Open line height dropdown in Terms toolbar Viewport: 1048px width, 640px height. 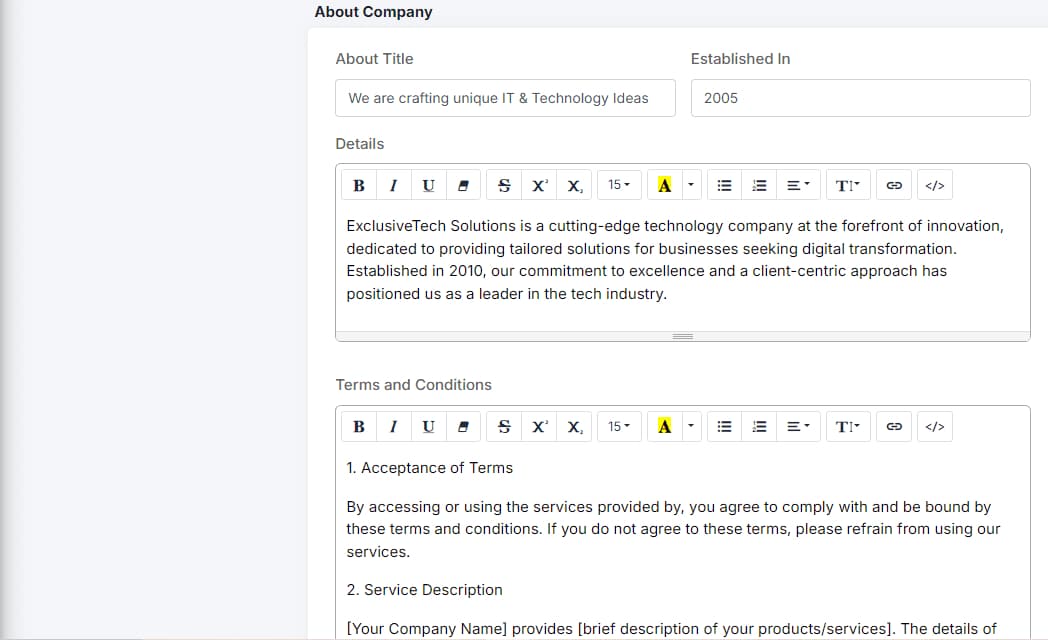(847, 427)
